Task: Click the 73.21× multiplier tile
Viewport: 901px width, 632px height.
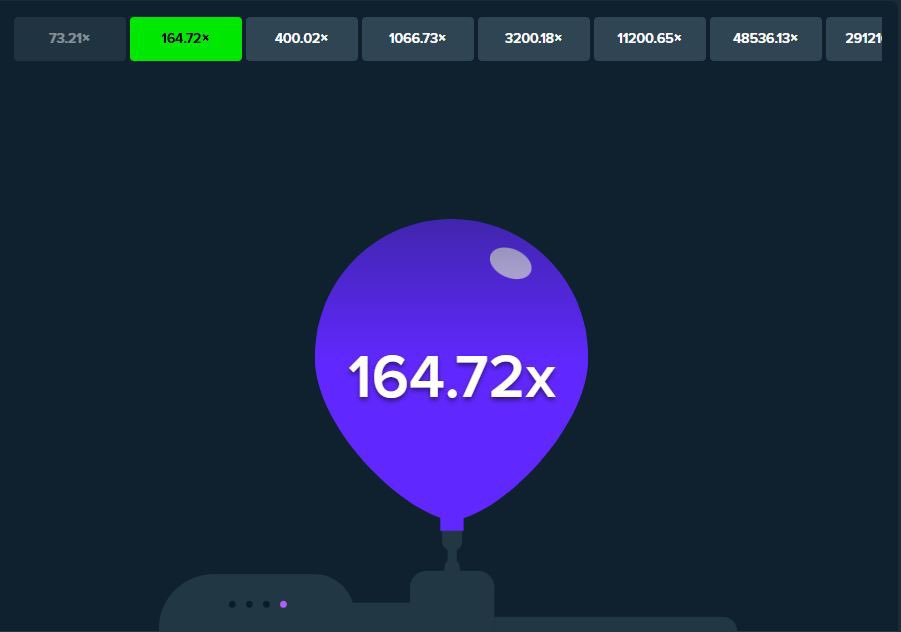Action: 70,38
